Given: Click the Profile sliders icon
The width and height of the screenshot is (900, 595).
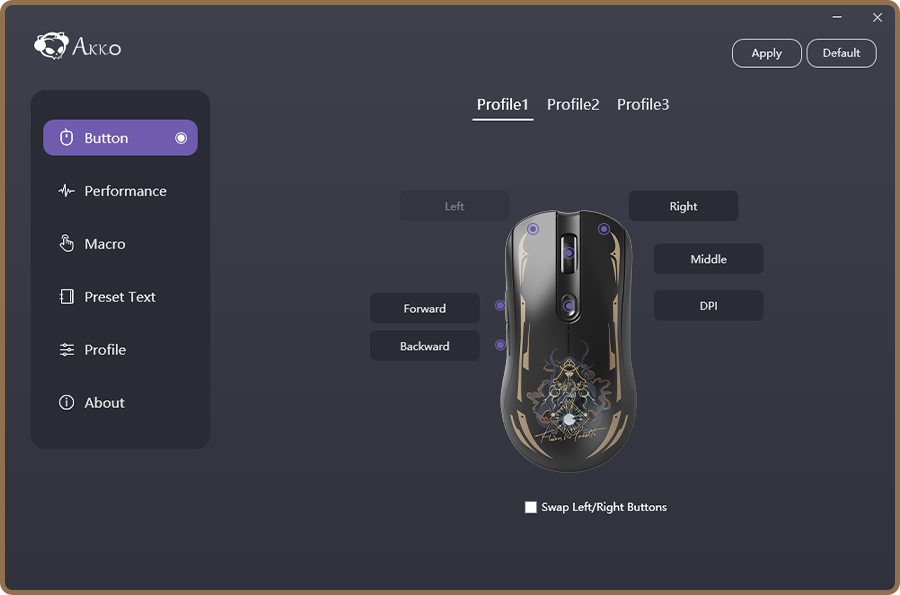Looking at the screenshot, I should [x=67, y=349].
